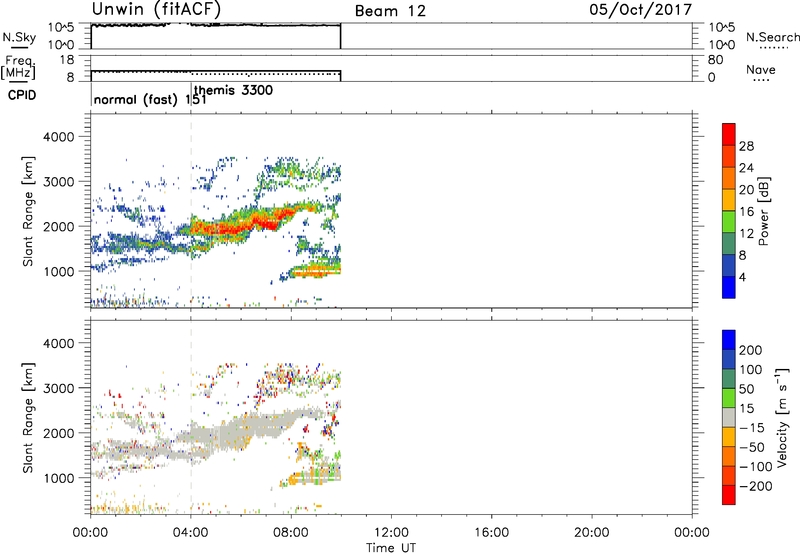Image resolution: width=800 pixels, height=554 pixels.
Task: Click the Power [dB] colorbar label
Action: pos(763,211)
